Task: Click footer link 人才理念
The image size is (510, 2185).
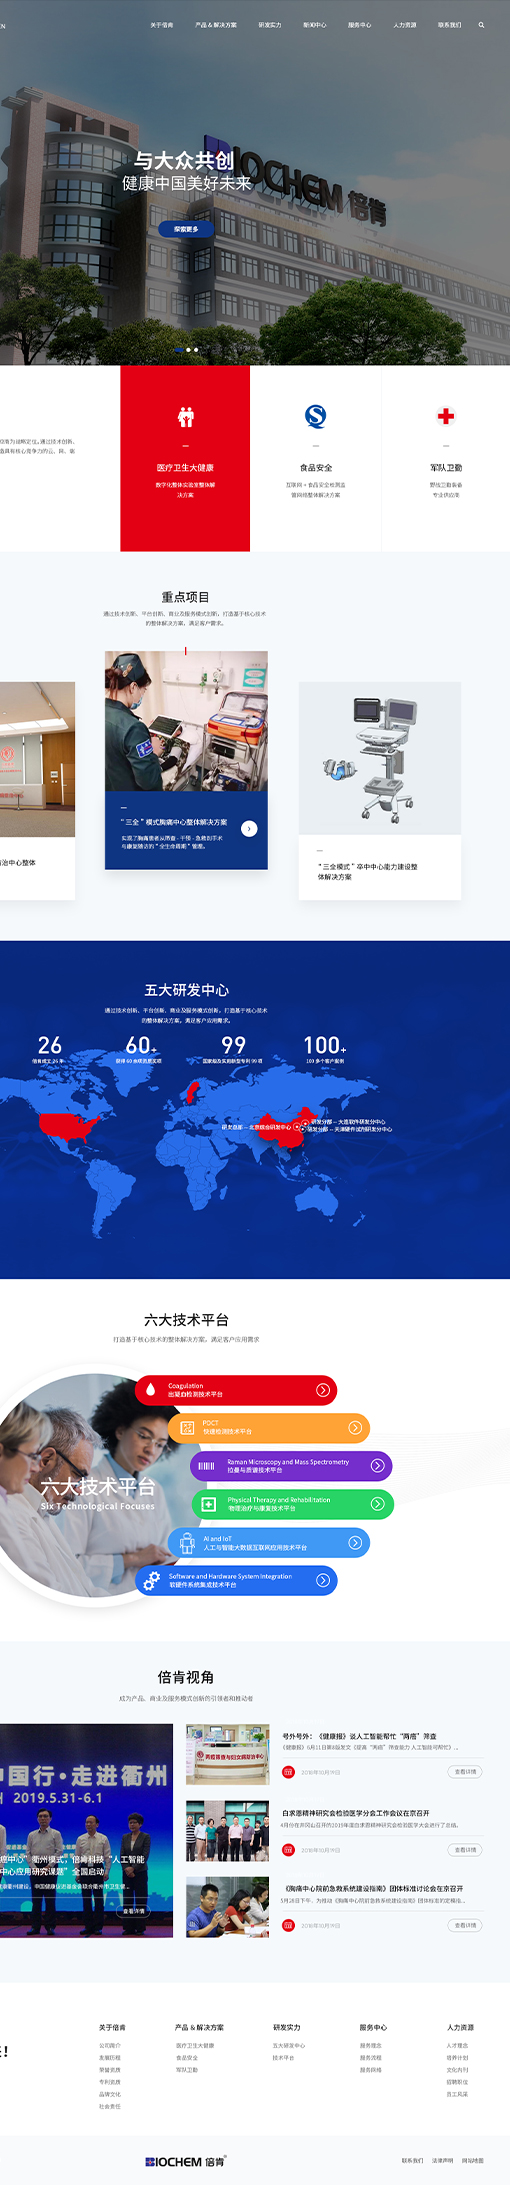Action: click(x=457, y=2046)
